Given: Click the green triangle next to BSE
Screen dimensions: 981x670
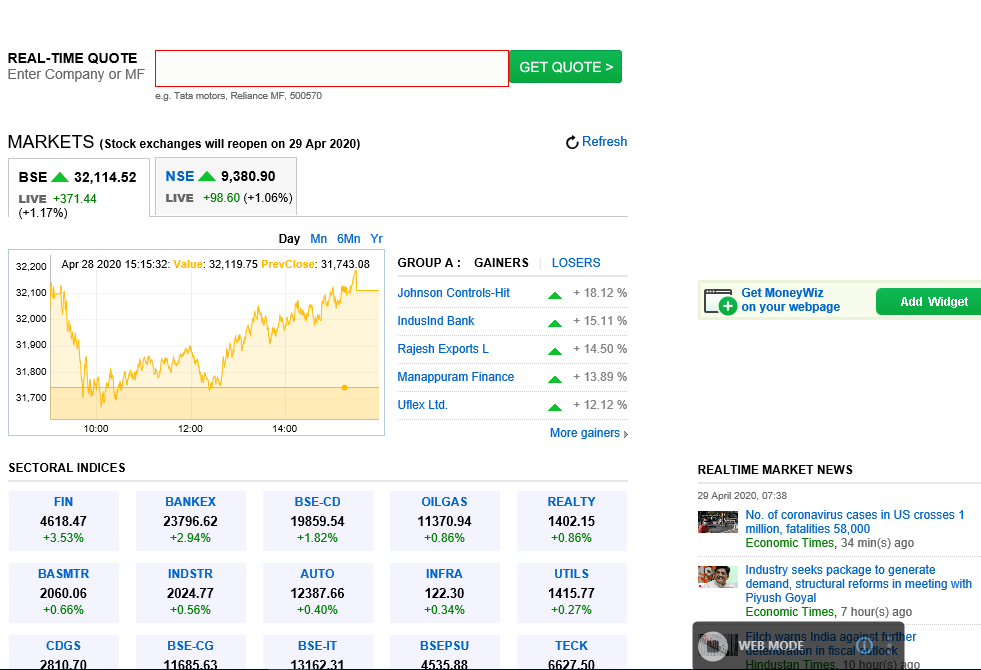Looking at the screenshot, I should [60, 177].
